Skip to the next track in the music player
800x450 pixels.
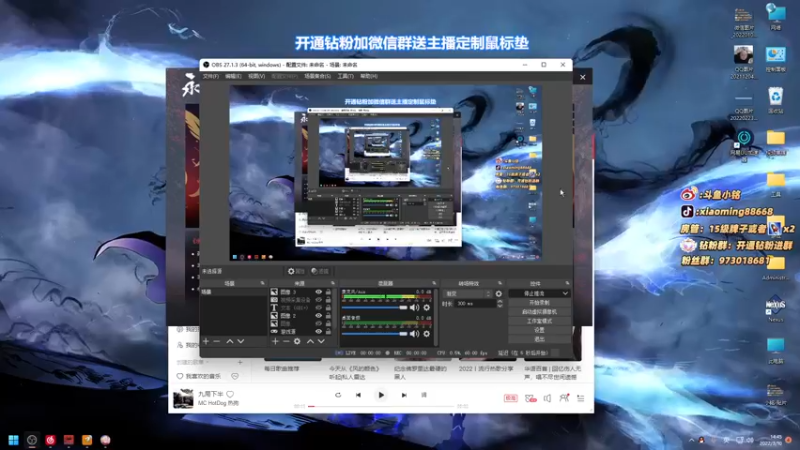404,395
